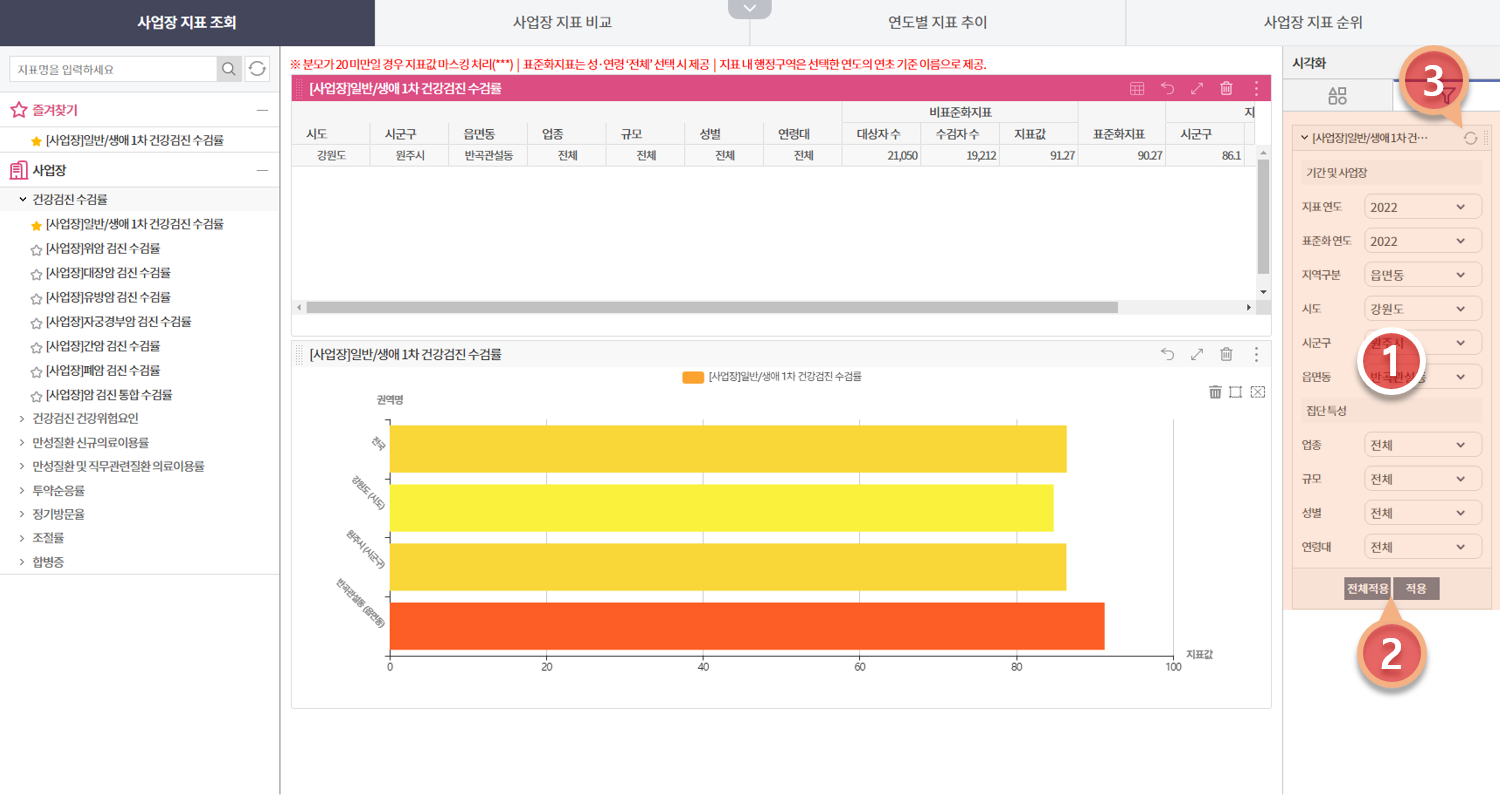The width and height of the screenshot is (1500, 797).
Task: Collapse the 즐겨찾기 section with its minus icon
Action: (262, 110)
